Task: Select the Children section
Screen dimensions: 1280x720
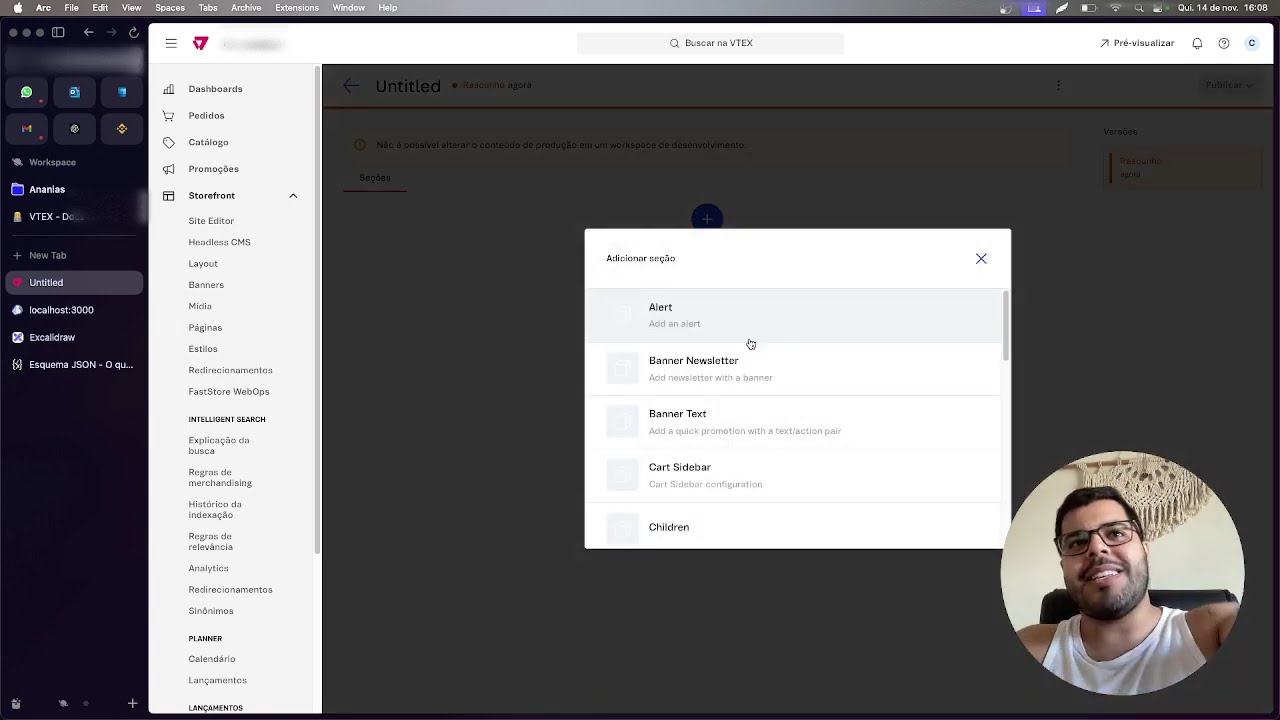Action: tap(793, 526)
